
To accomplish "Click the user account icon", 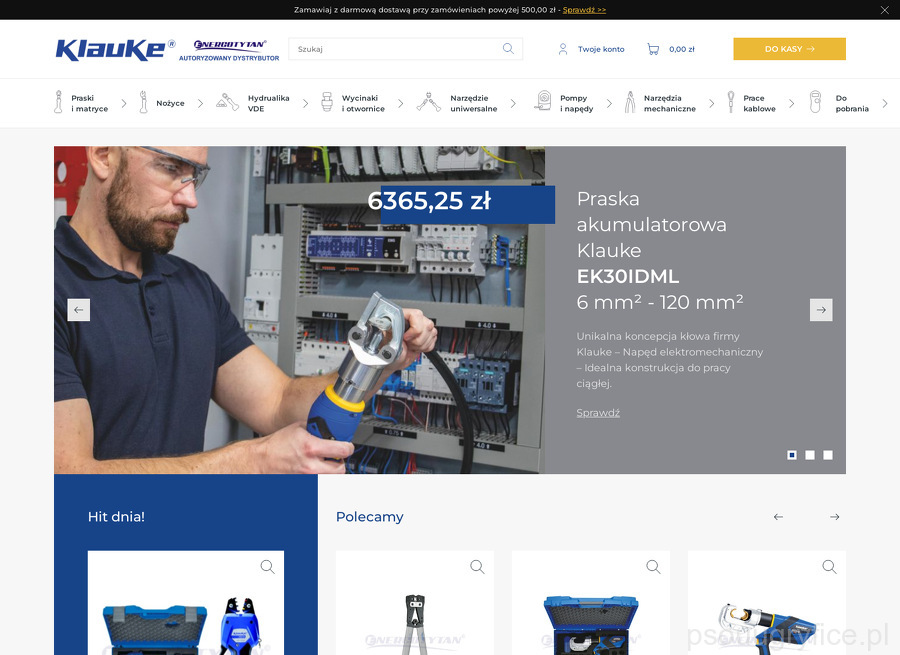I will (x=562, y=49).
